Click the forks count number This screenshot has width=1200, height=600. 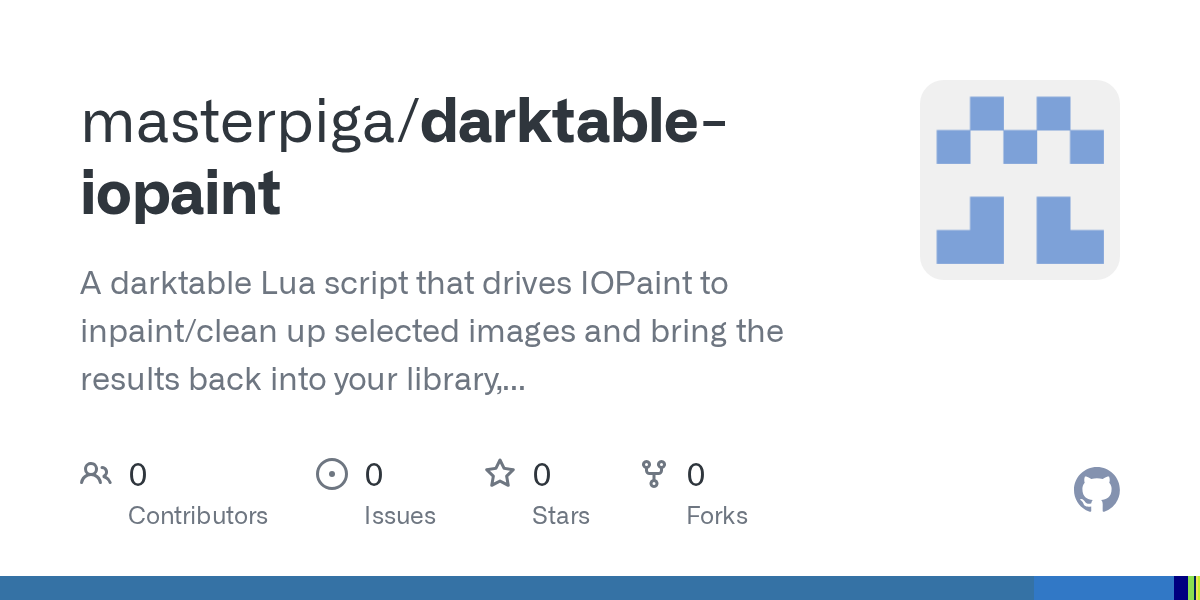pyautogui.click(x=696, y=475)
